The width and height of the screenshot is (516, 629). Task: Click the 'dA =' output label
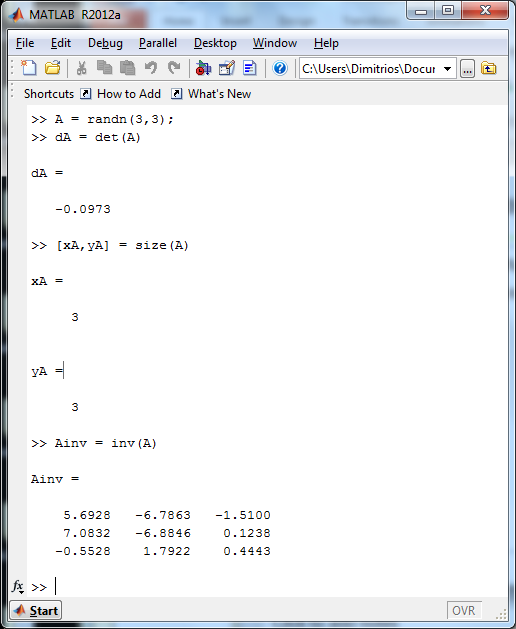tap(47, 173)
